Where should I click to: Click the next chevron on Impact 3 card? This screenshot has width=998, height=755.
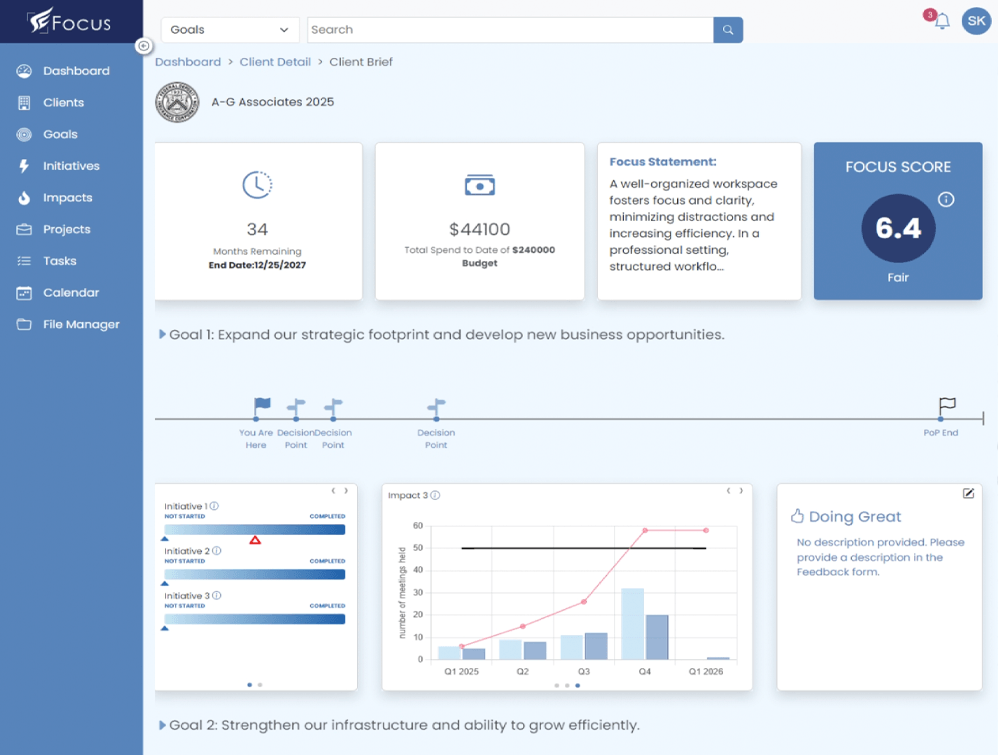click(740, 491)
